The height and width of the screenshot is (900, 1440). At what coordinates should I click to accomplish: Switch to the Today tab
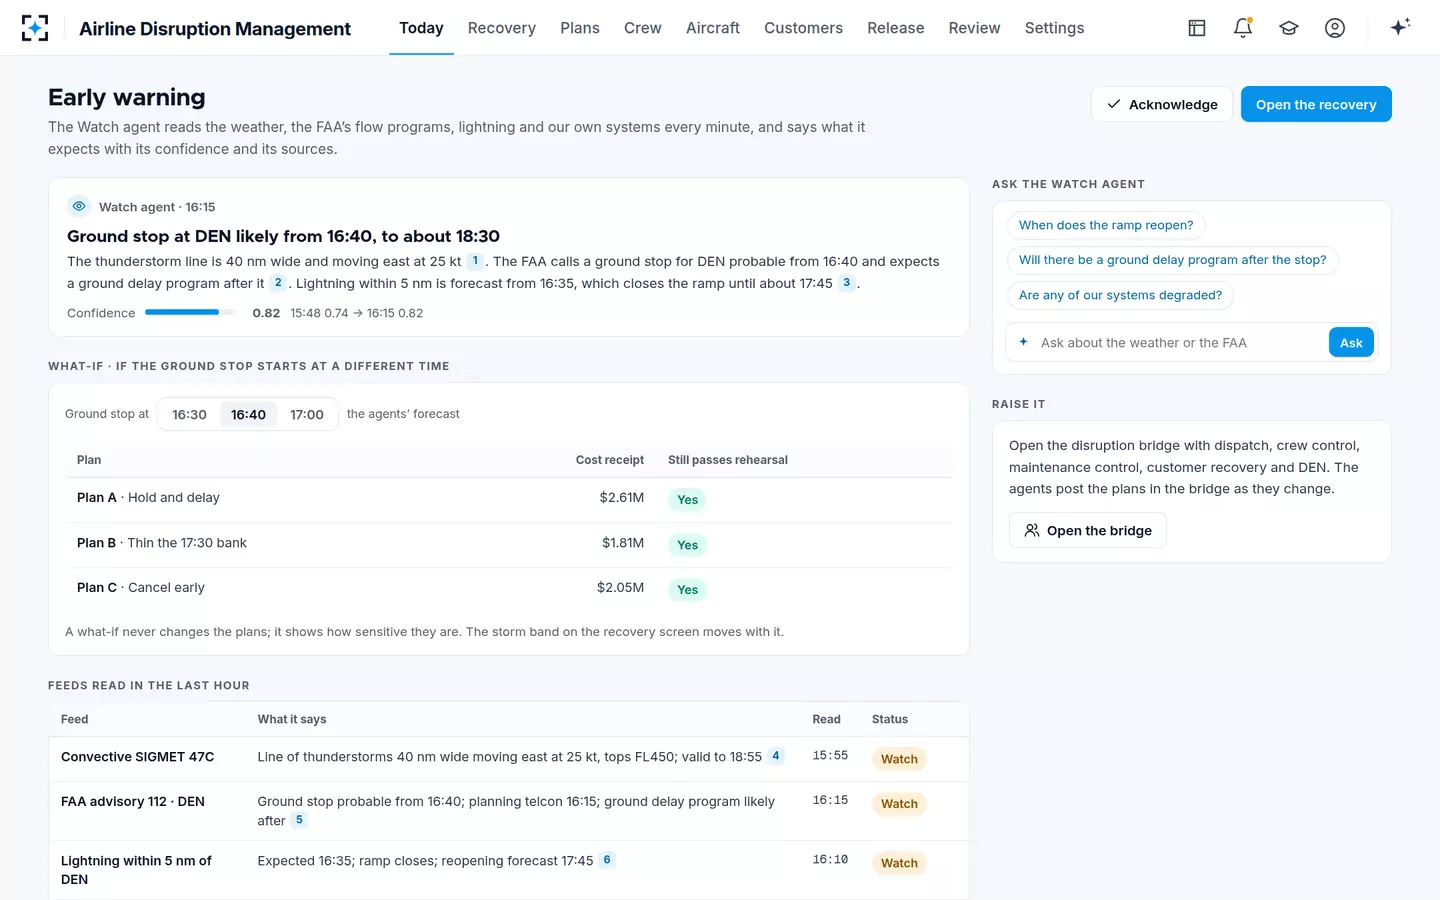click(x=421, y=28)
